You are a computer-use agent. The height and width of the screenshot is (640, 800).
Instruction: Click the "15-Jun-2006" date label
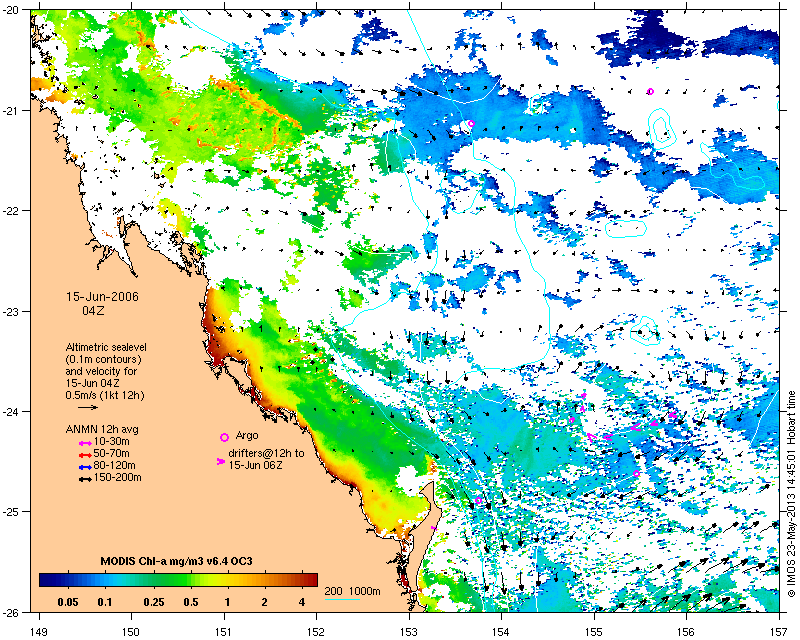click(x=103, y=297)
